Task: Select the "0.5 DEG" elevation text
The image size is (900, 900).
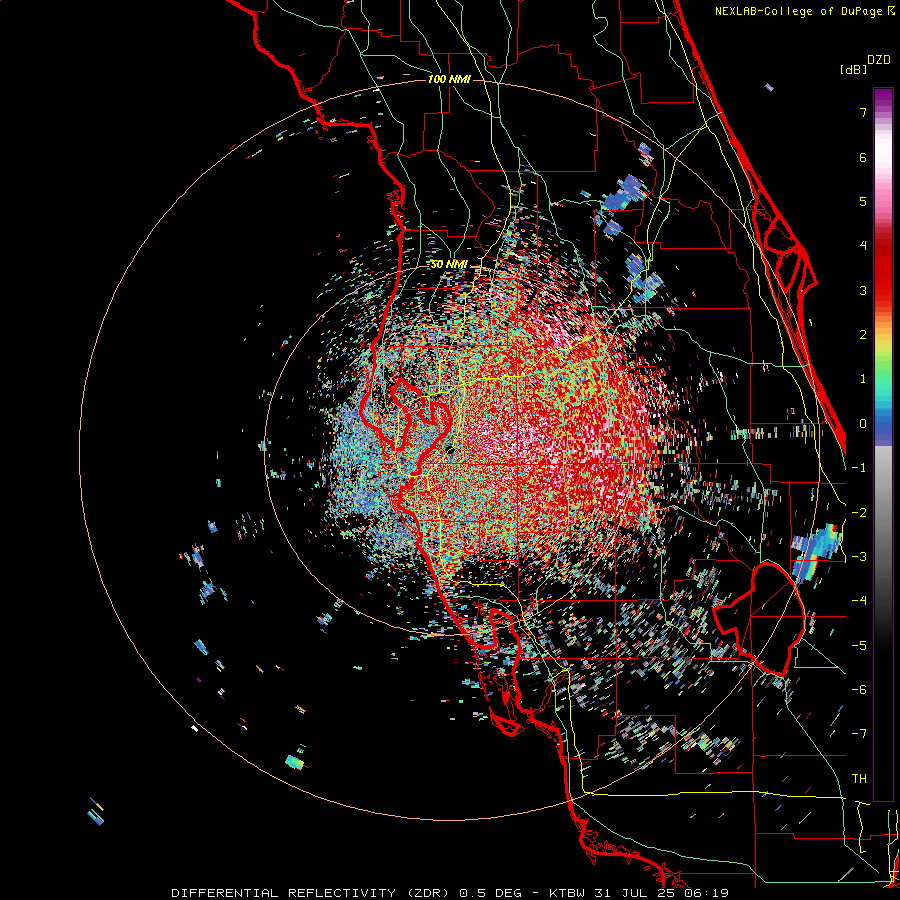Action: (491, 893)
